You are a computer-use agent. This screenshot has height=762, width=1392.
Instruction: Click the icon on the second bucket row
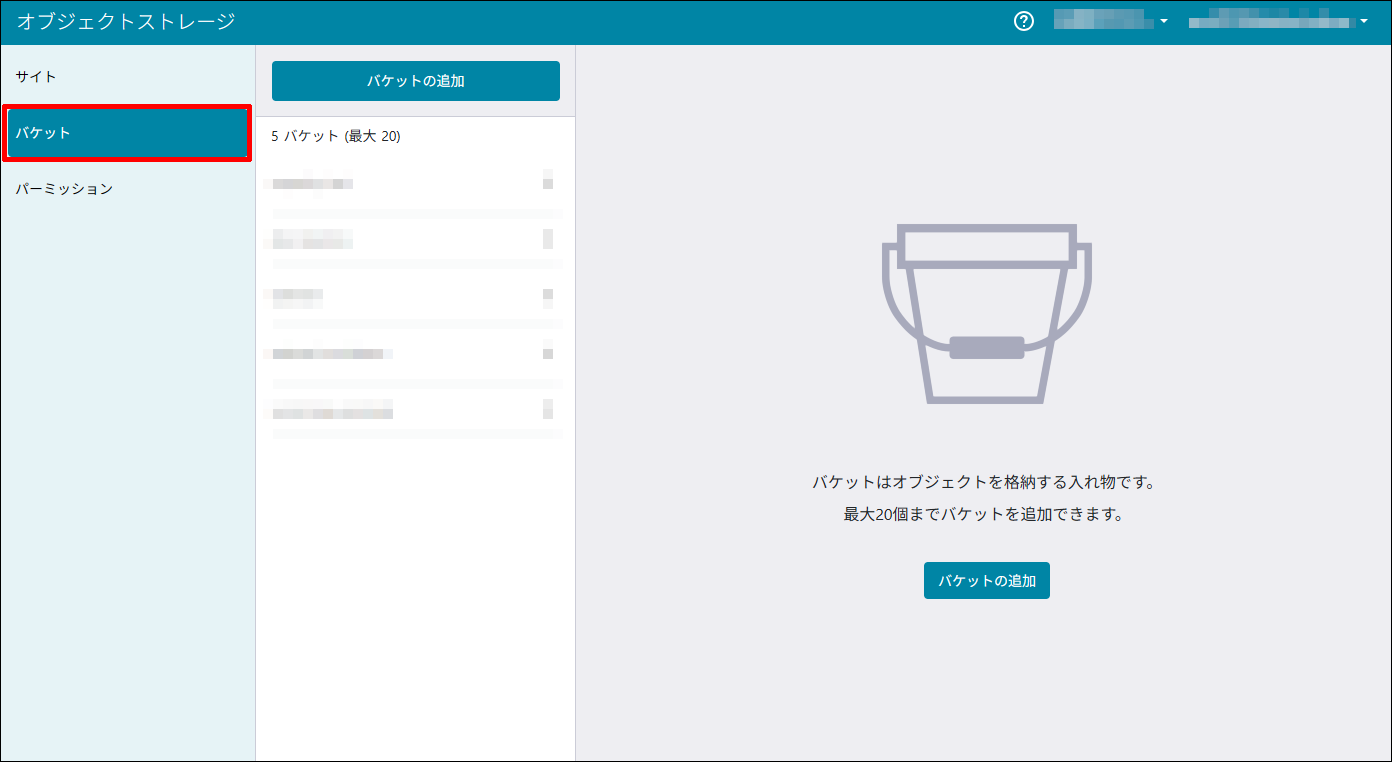click(547, 238)
